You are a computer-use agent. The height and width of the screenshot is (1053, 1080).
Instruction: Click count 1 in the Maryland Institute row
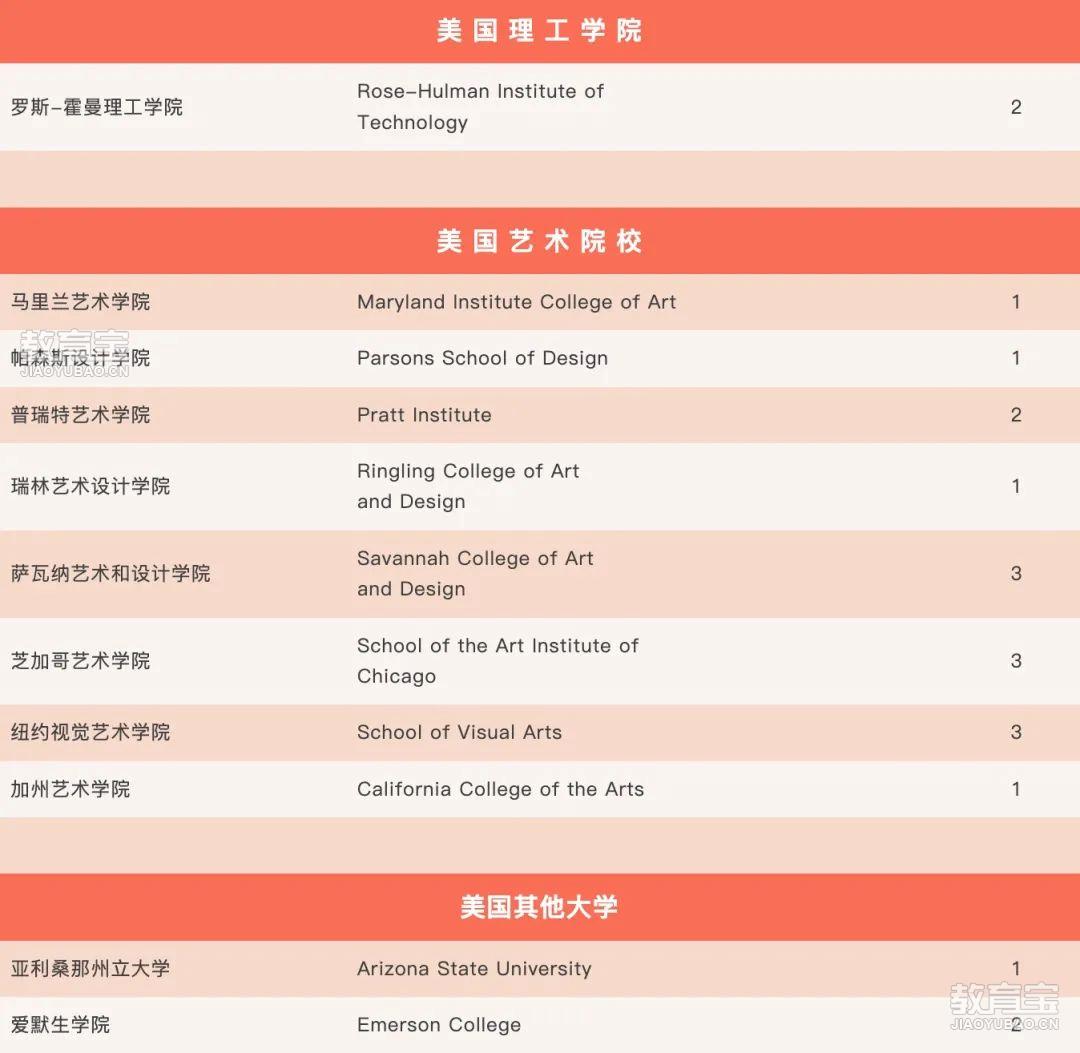pos(1016,302)
